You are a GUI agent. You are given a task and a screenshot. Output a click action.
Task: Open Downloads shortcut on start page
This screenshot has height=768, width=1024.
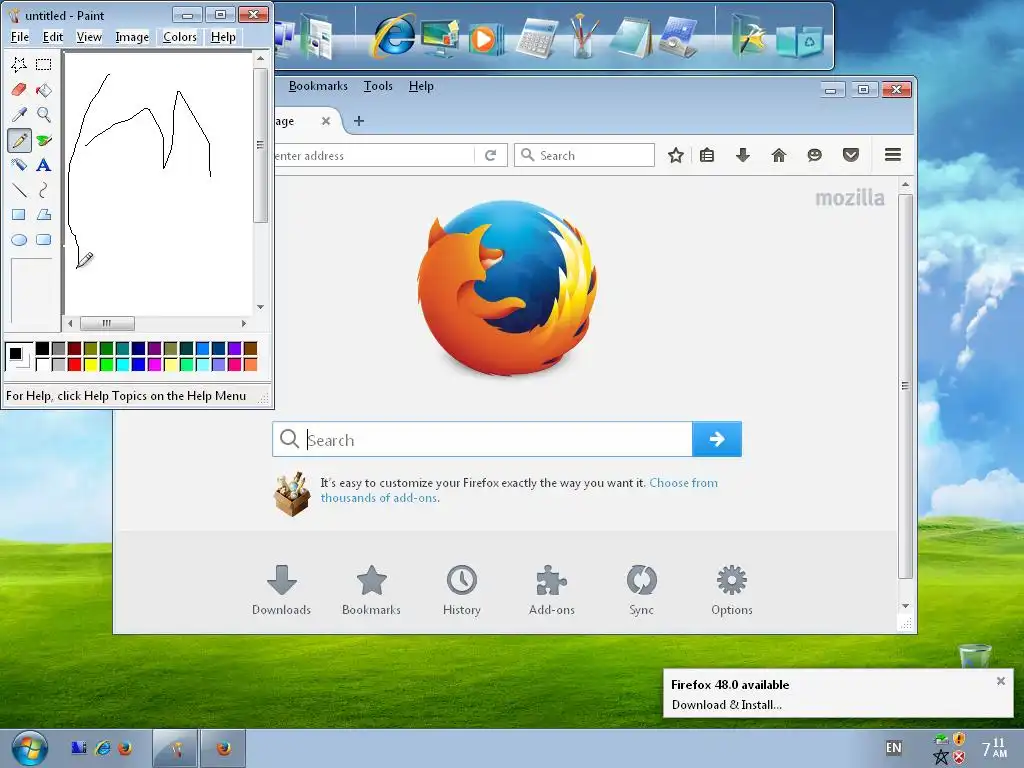(281, 590)
